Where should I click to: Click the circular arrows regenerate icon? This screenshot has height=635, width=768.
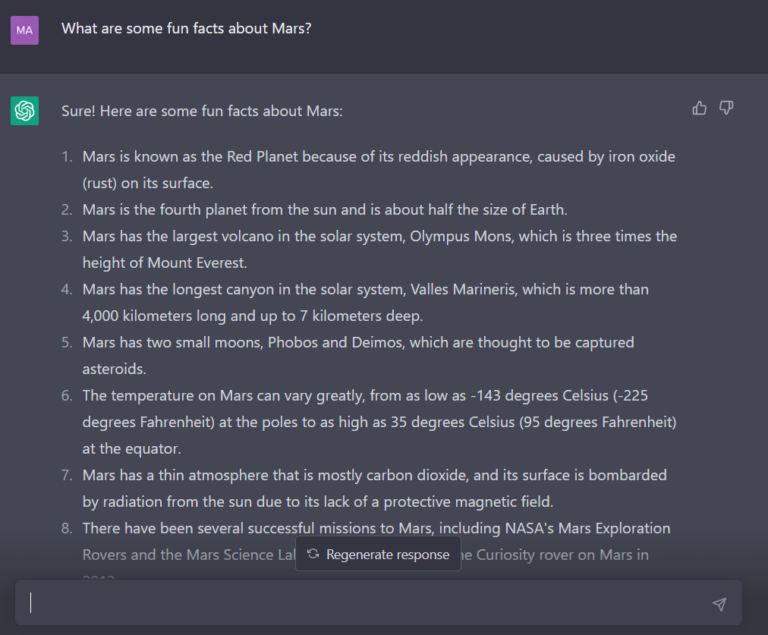(313, 554)
